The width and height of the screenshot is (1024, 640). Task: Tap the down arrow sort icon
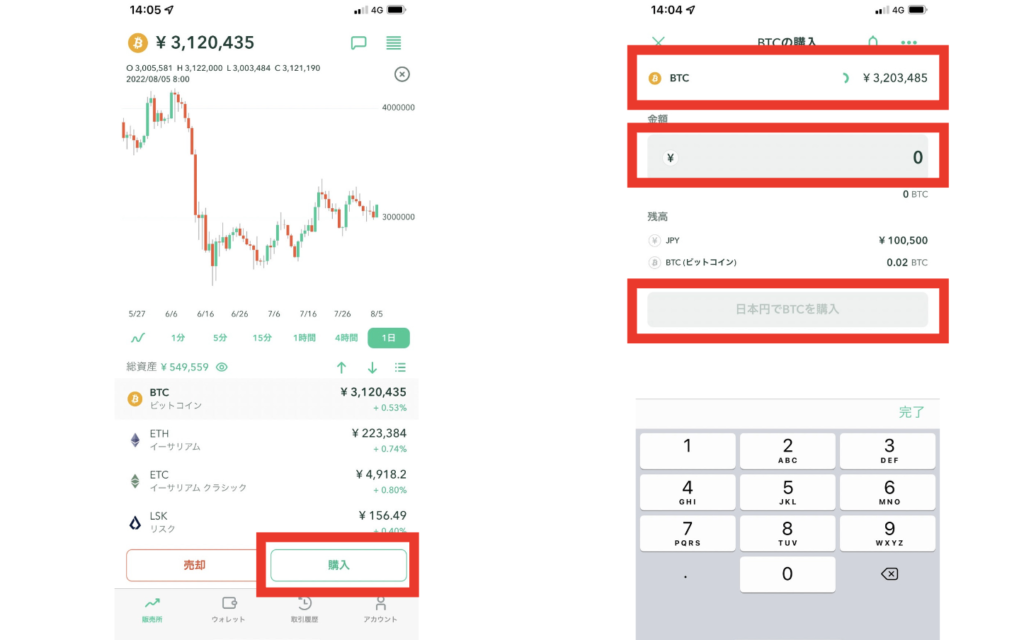[x=372, y=367]
